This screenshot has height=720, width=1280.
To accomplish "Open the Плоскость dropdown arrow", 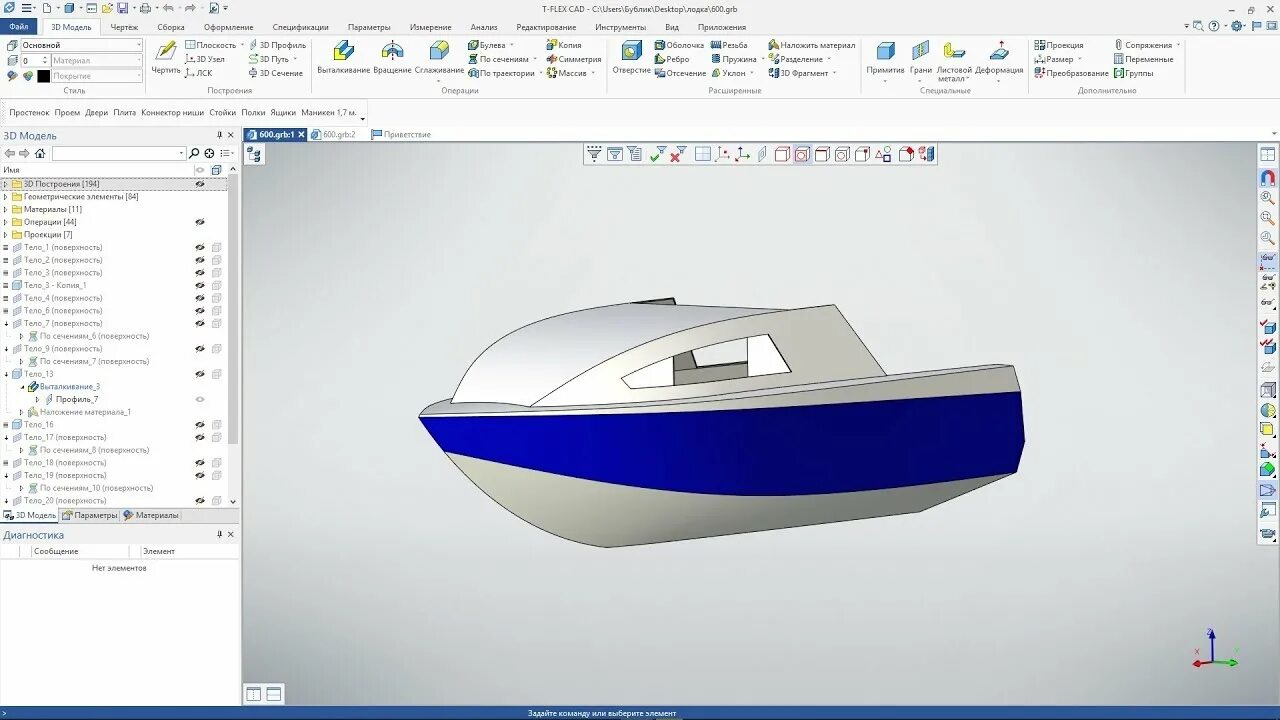I will pyautogui.click(x=241, y=45).
